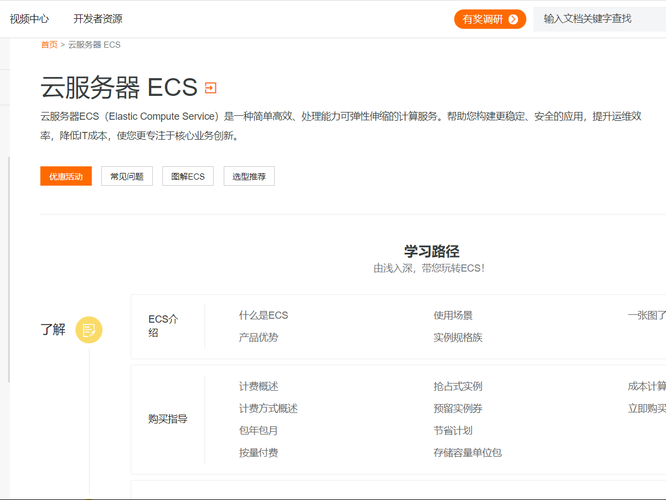666x500 pixels.
Task: Click the 学习路径 heading
Action: (x=432, y=251)
